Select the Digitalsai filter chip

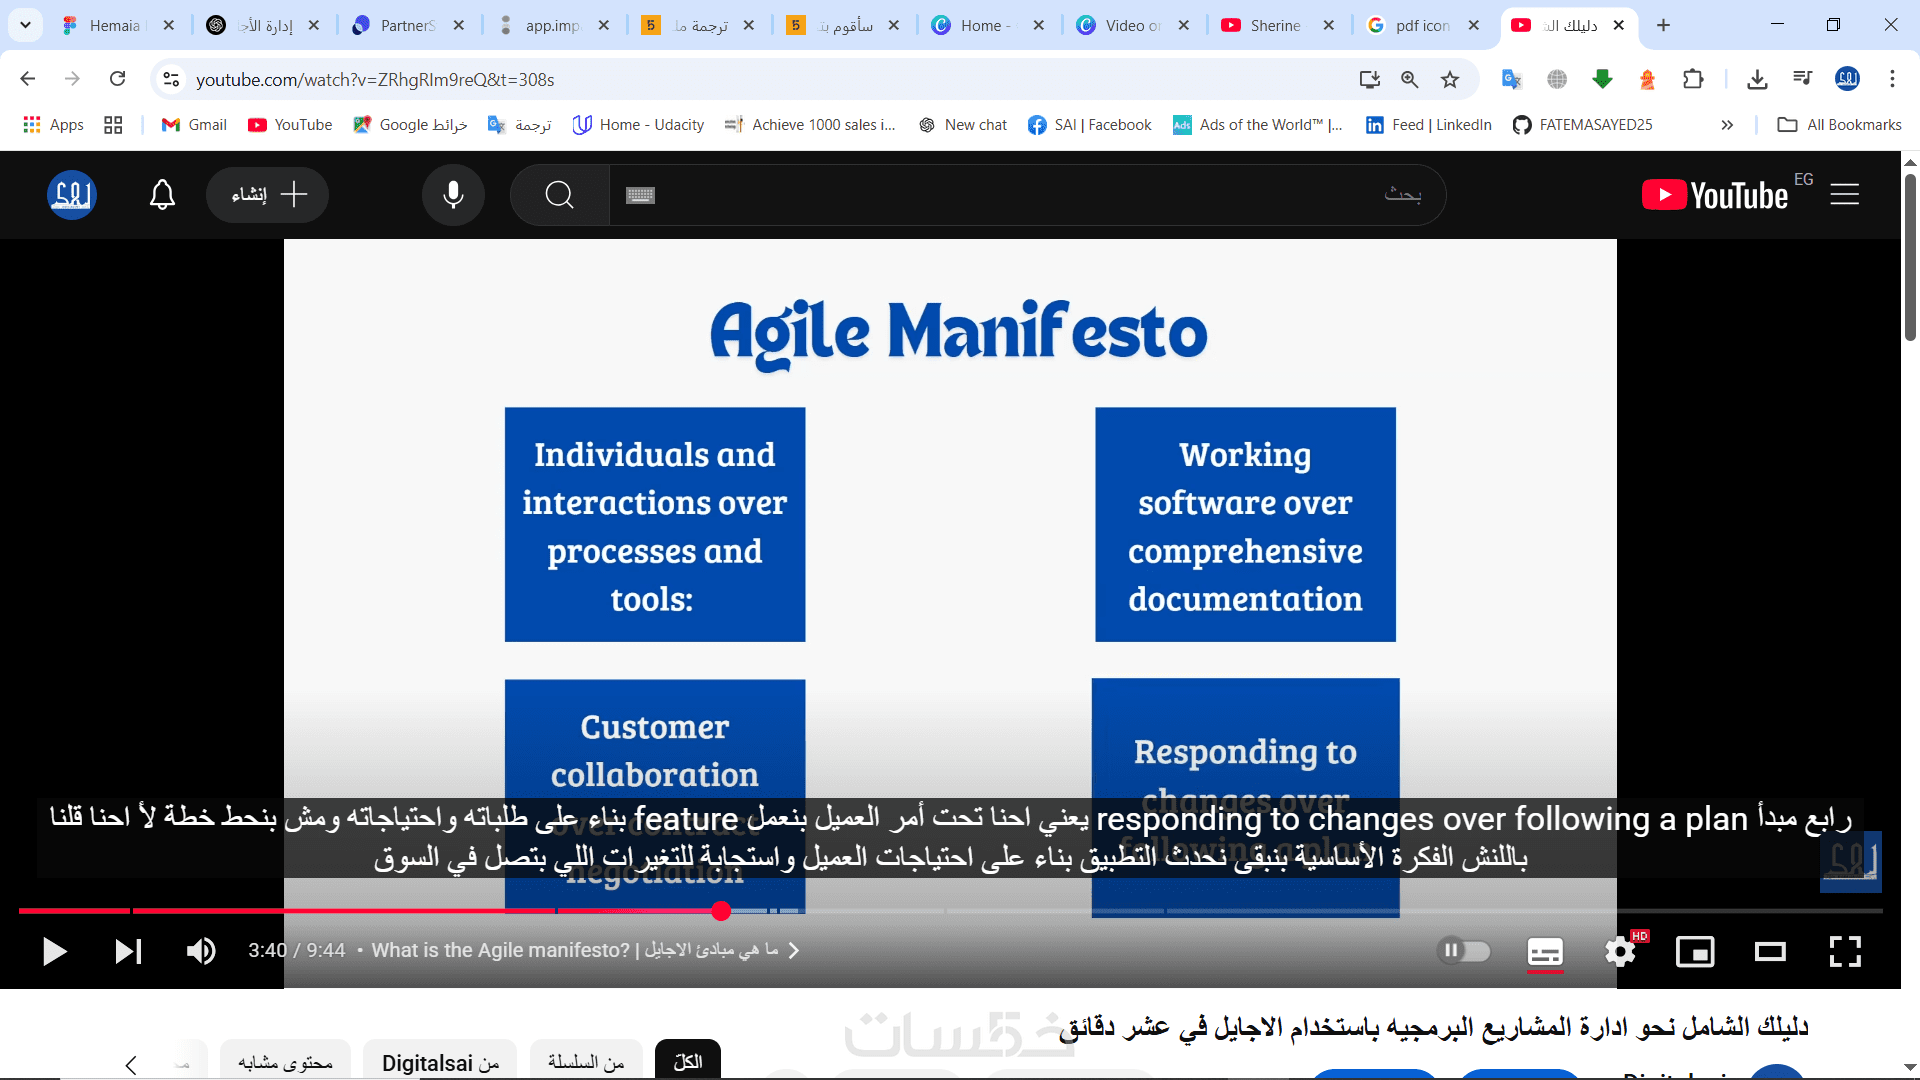(x=440, y=1062)
